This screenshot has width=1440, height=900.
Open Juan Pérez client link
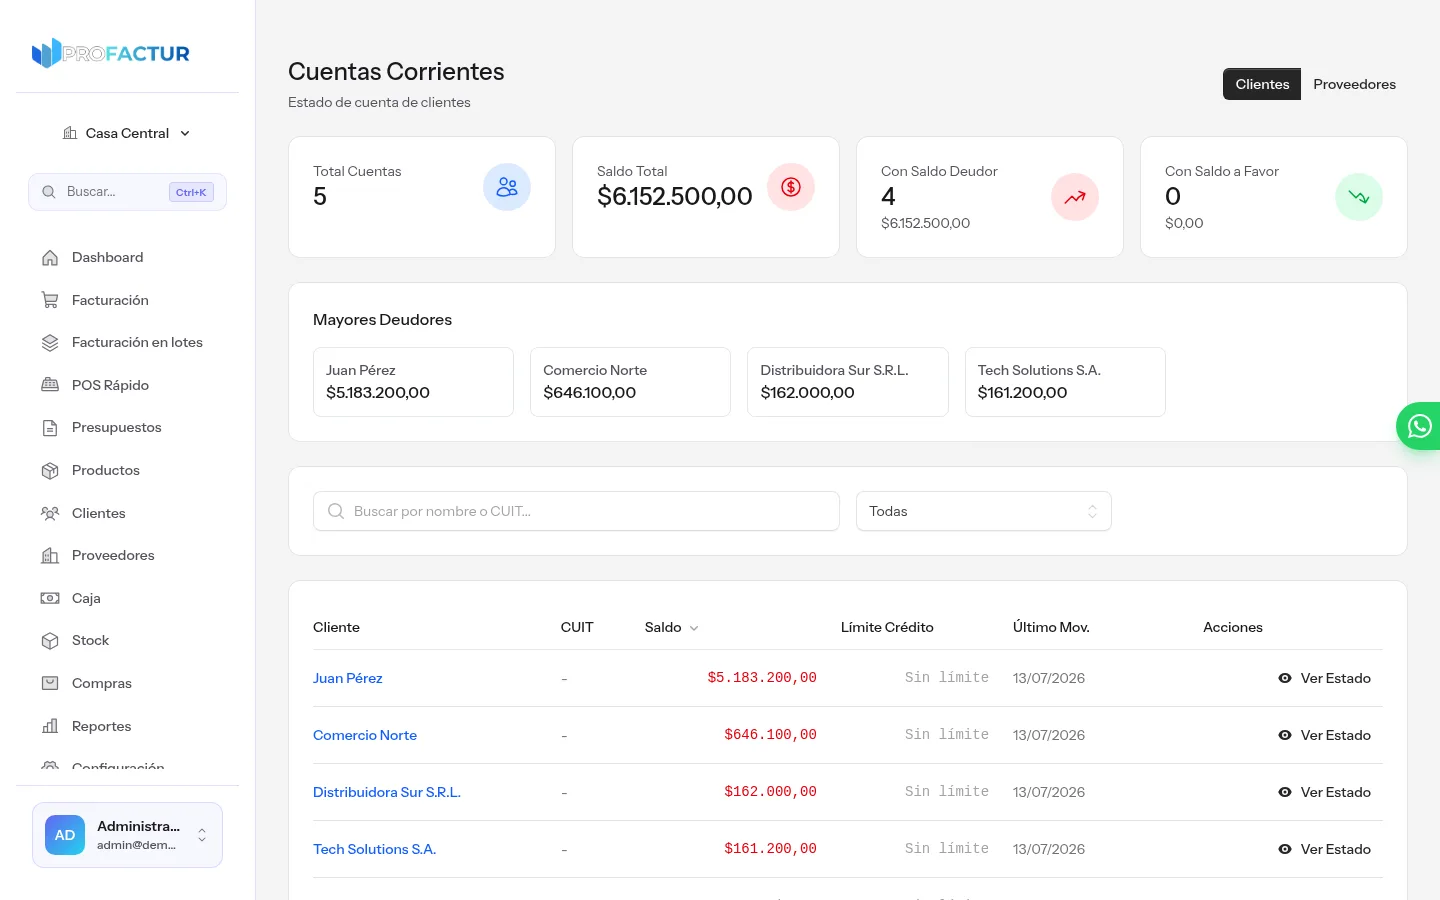click(348, 678)
